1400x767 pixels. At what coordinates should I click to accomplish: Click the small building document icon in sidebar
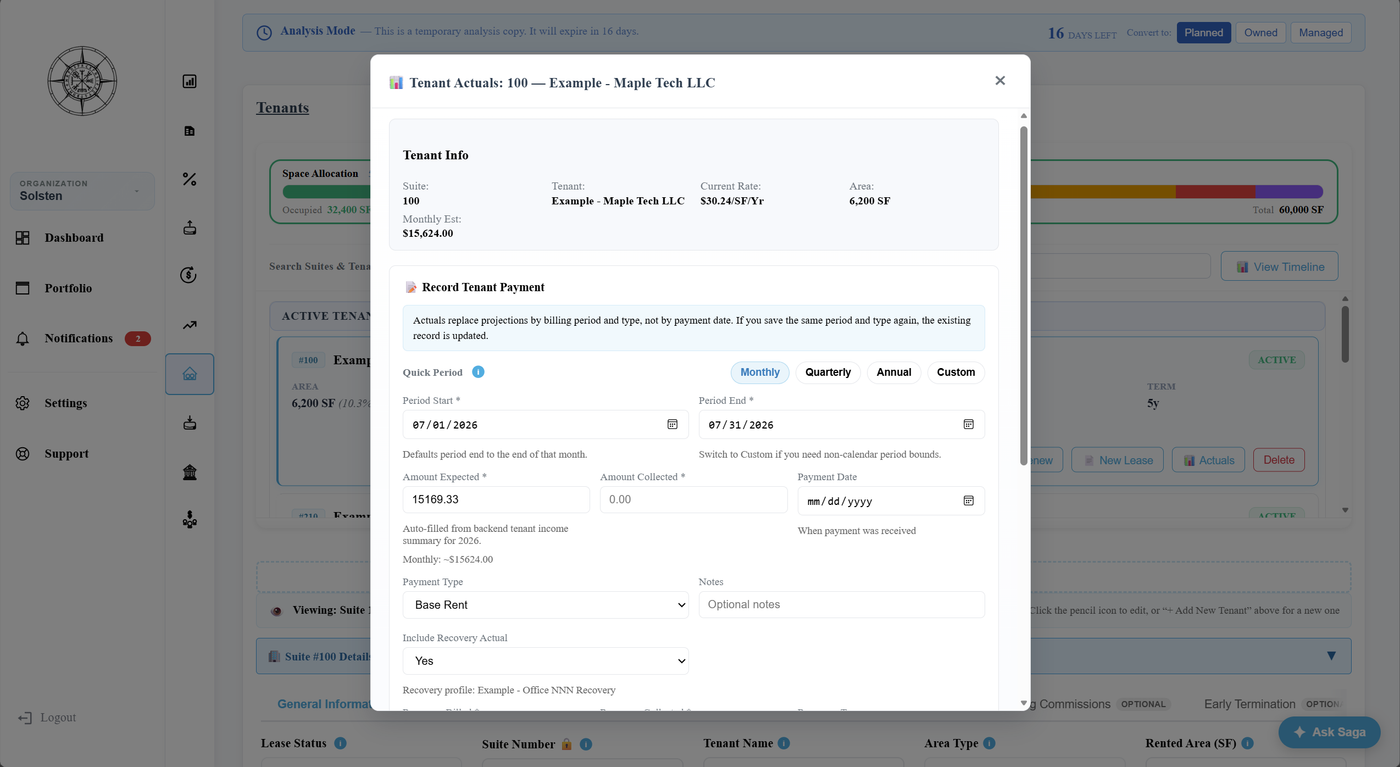pyautogui.click(x=189, y=130)
